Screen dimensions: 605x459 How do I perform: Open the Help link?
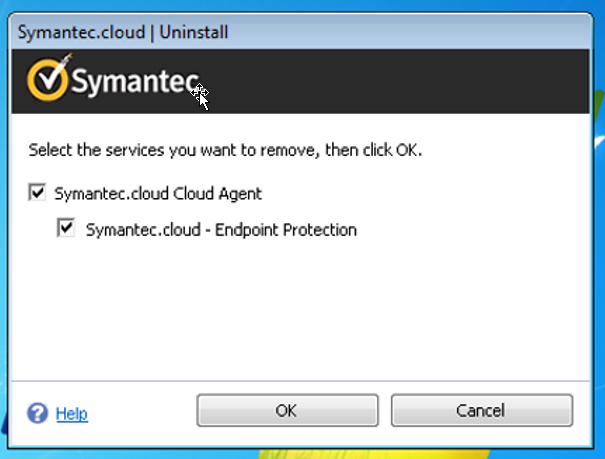72,414
